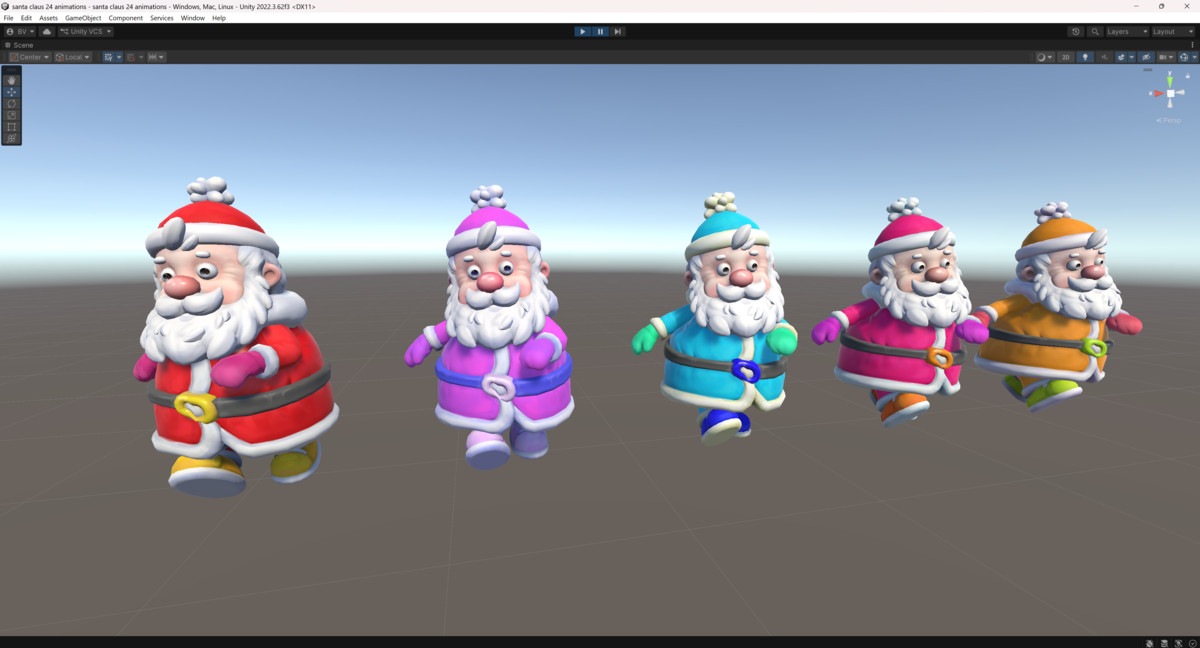Toggle scene lighting lightbulb
The width and height of the screenshot is (1200, 648).
pos(1085,57)
